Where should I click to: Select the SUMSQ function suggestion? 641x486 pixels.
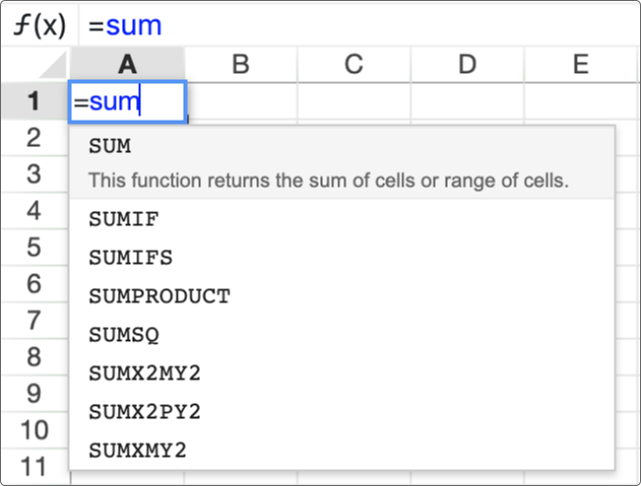342,334
